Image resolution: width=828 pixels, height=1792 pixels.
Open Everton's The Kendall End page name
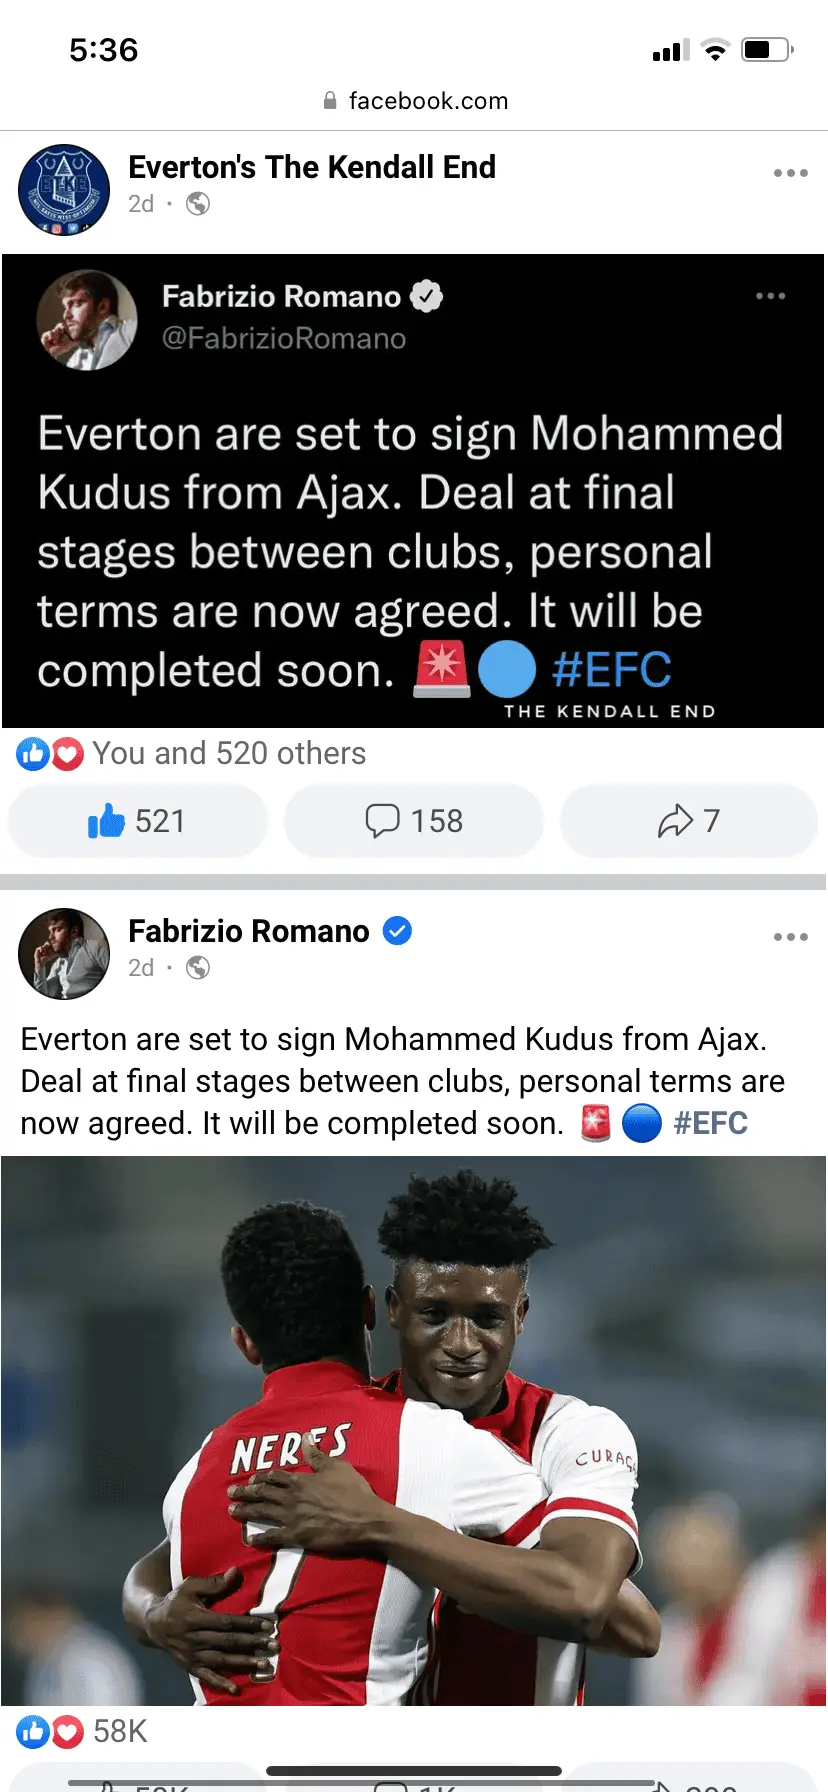pyautogui.click(x=312, y=167)
